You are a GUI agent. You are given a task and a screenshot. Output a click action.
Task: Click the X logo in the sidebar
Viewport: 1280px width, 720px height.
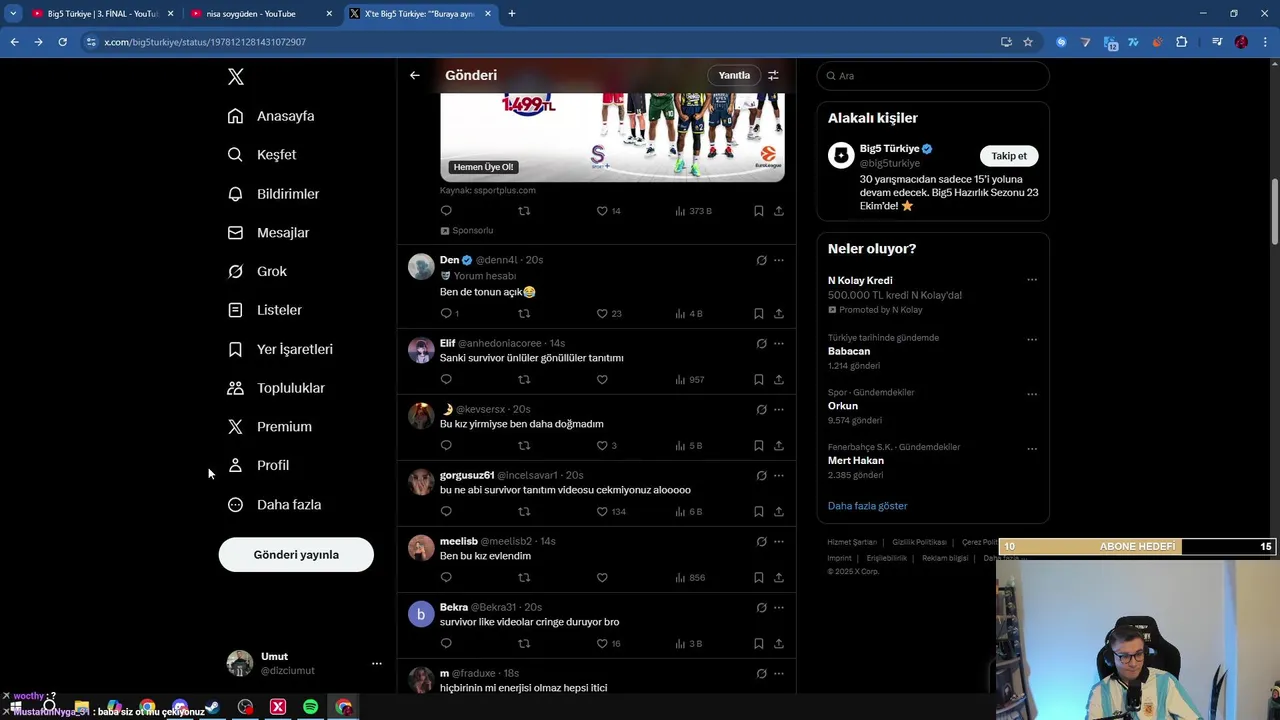[x=235, y=77]
